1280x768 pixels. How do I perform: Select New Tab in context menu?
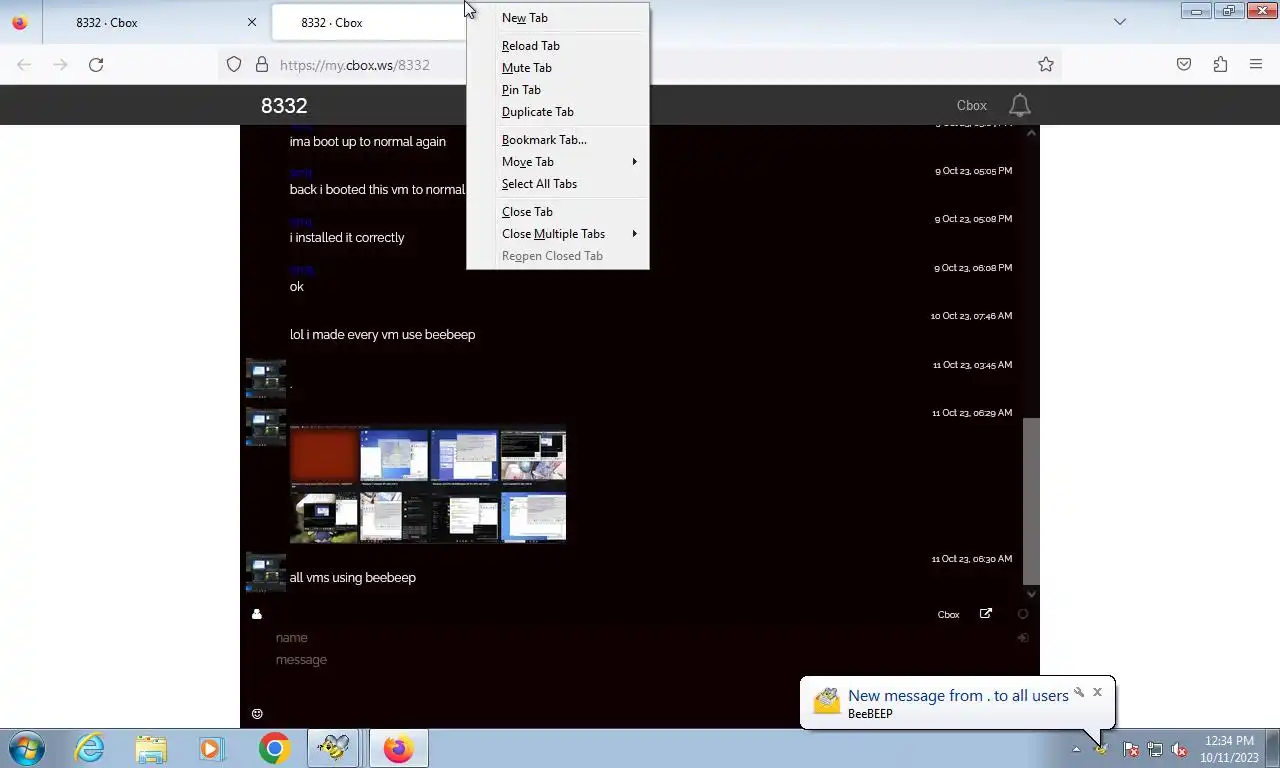(x=558, y=18)
